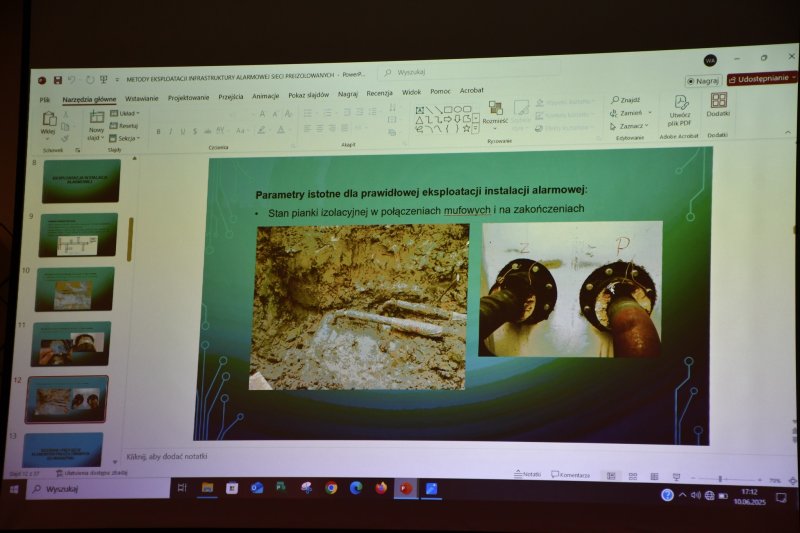
Task: Collapse the ribbon with chevron
Action: tap(788, 133)
